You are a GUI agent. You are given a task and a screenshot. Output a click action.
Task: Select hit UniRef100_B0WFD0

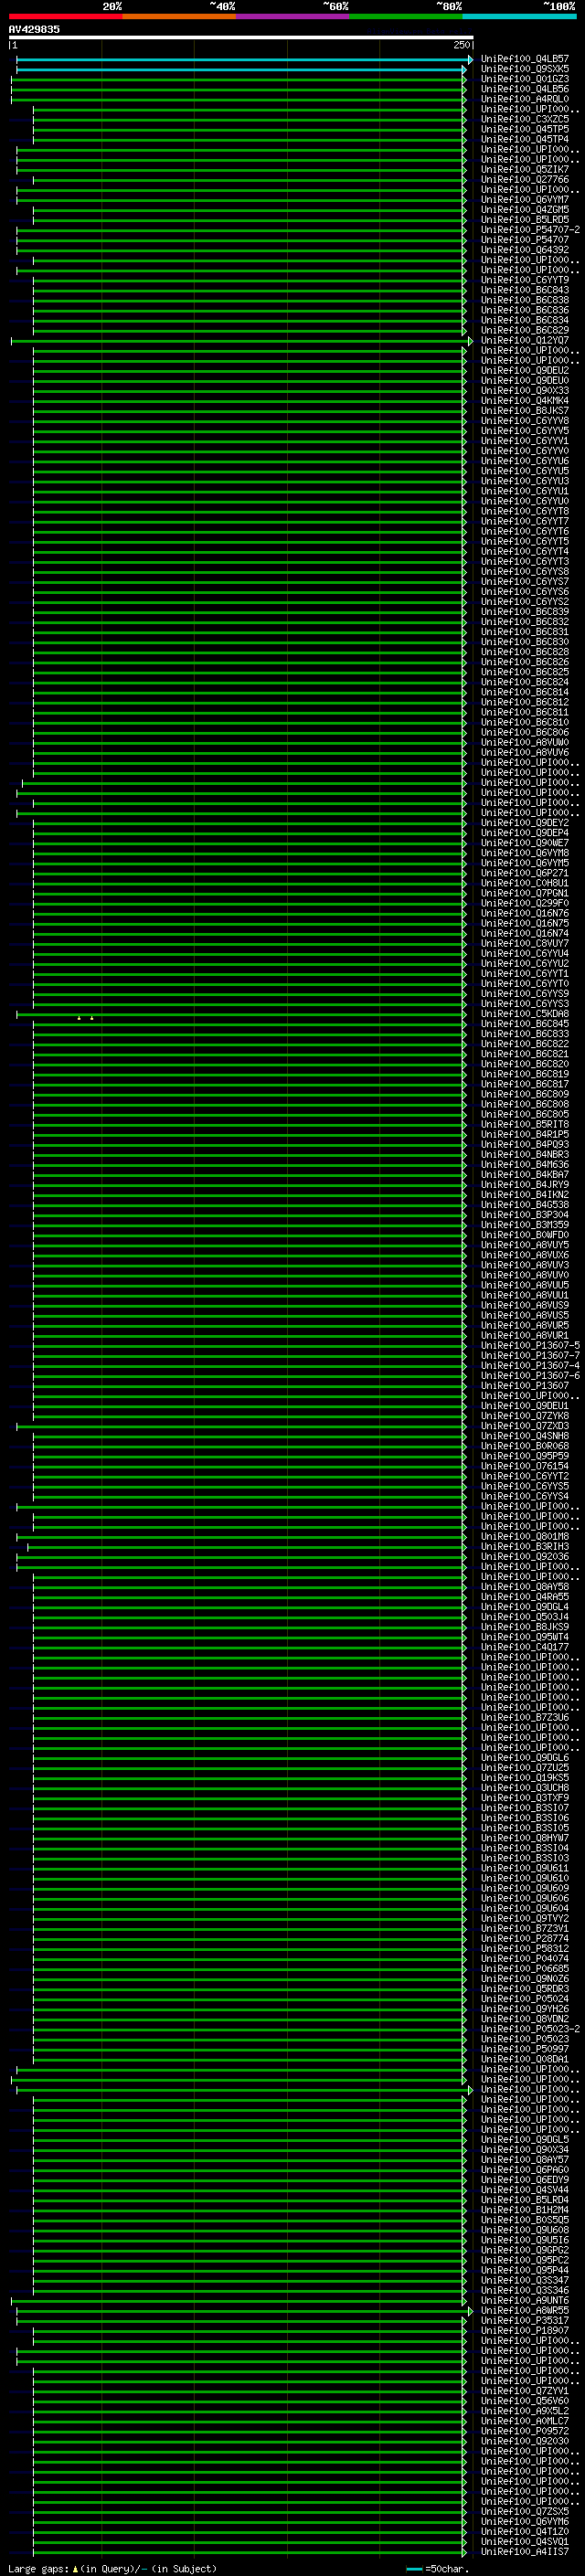point(525,1235)
